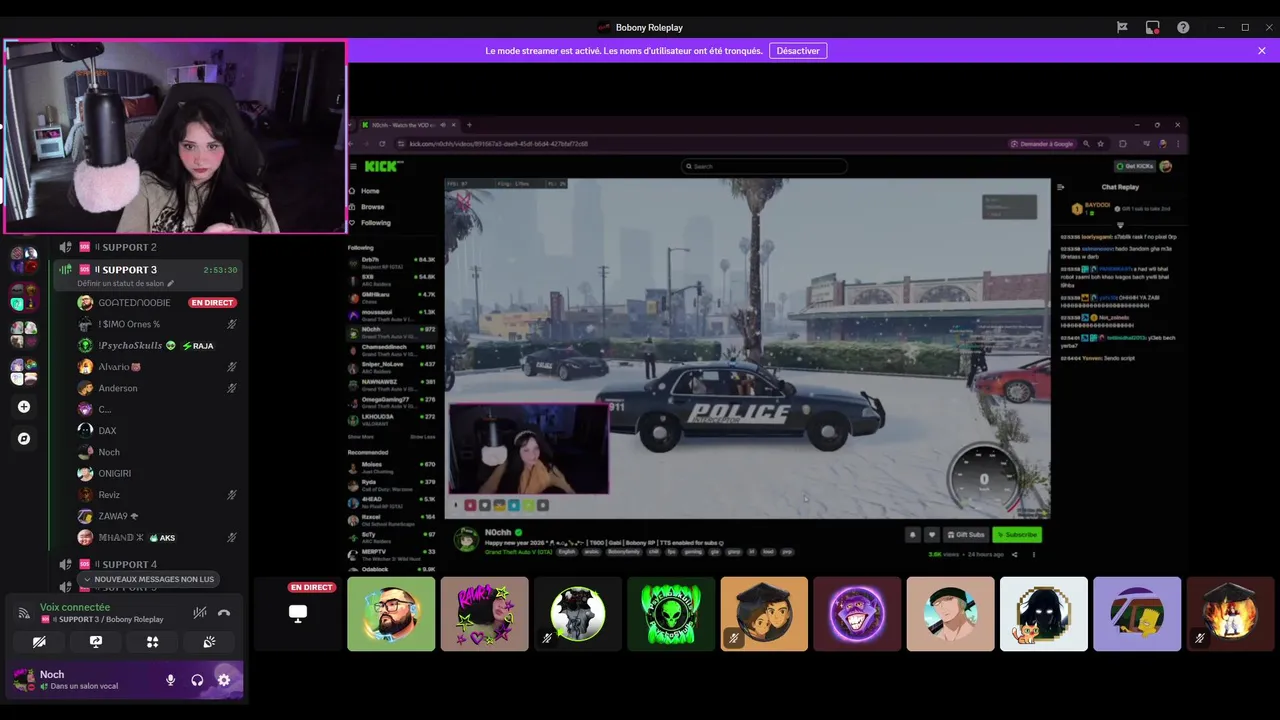Screen dimensions: 1280x720
Task: Select the purple monkey avatar tile
Action: 857,614
